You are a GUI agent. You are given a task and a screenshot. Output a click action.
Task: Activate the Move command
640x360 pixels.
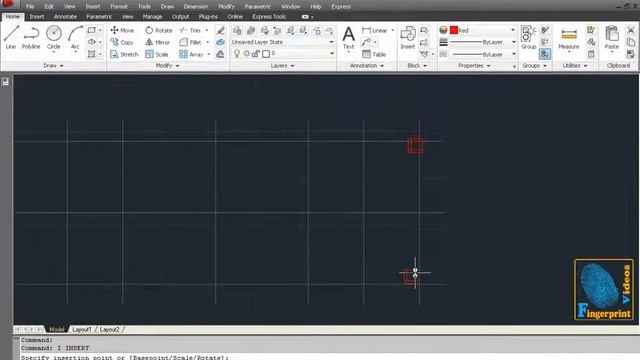tap(122, 30)
